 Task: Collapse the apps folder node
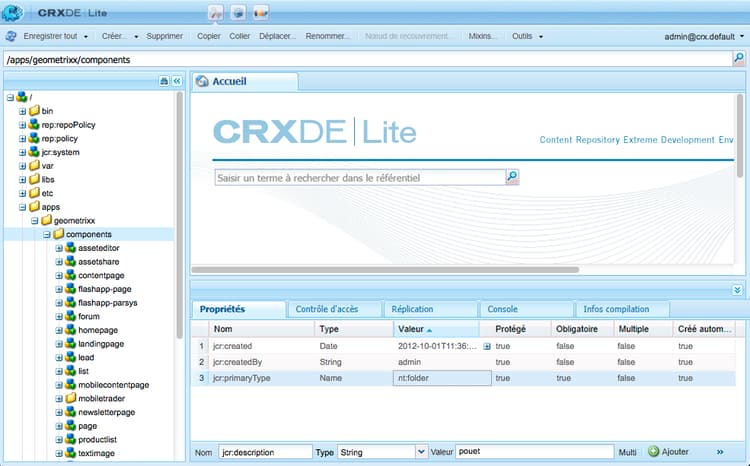tap(22, 207)
